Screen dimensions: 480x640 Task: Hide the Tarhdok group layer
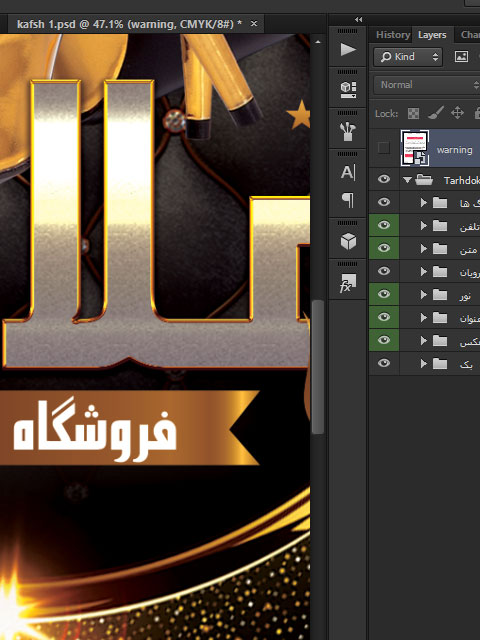pos(384,179)
